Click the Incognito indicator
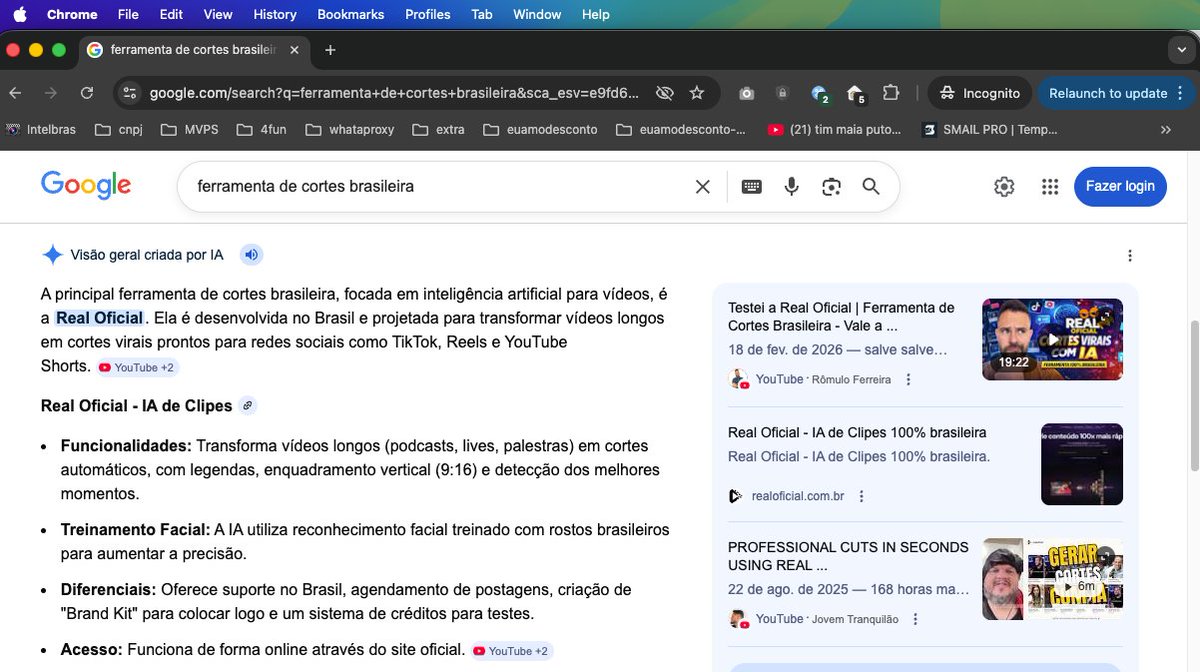Screen dimensions: 1200x672 (x=980, y=93)
